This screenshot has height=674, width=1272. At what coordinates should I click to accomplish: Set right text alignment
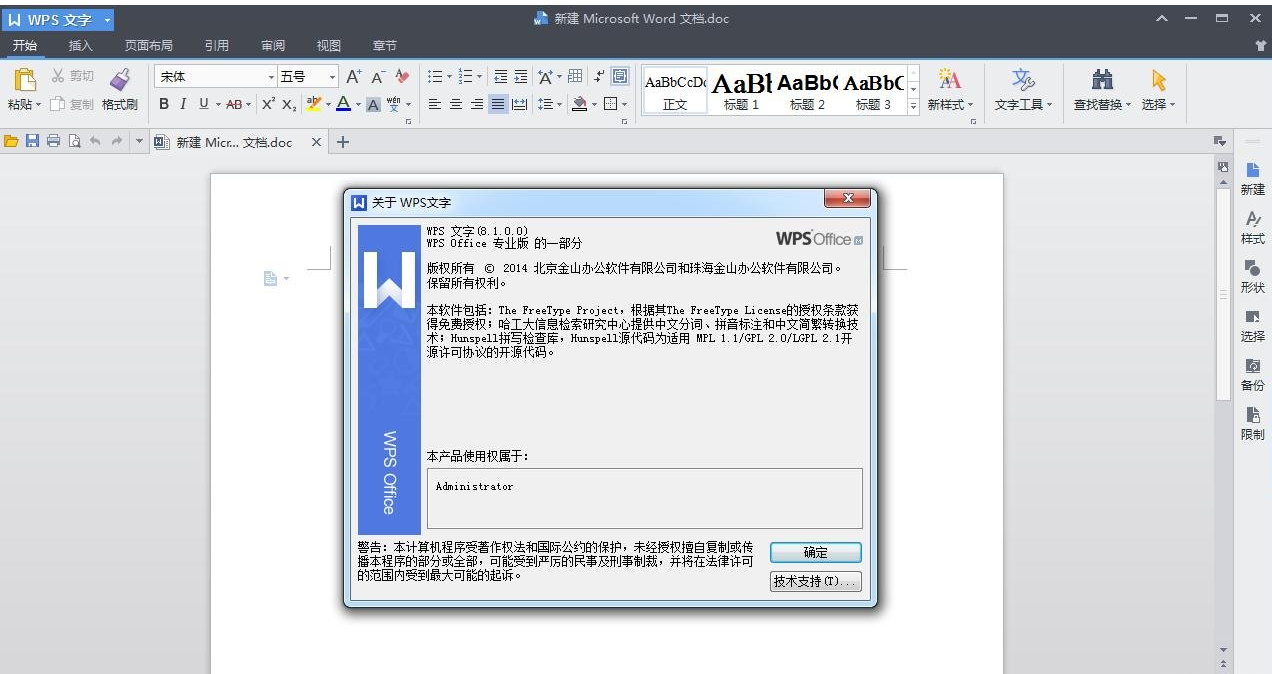pos(477,104)
